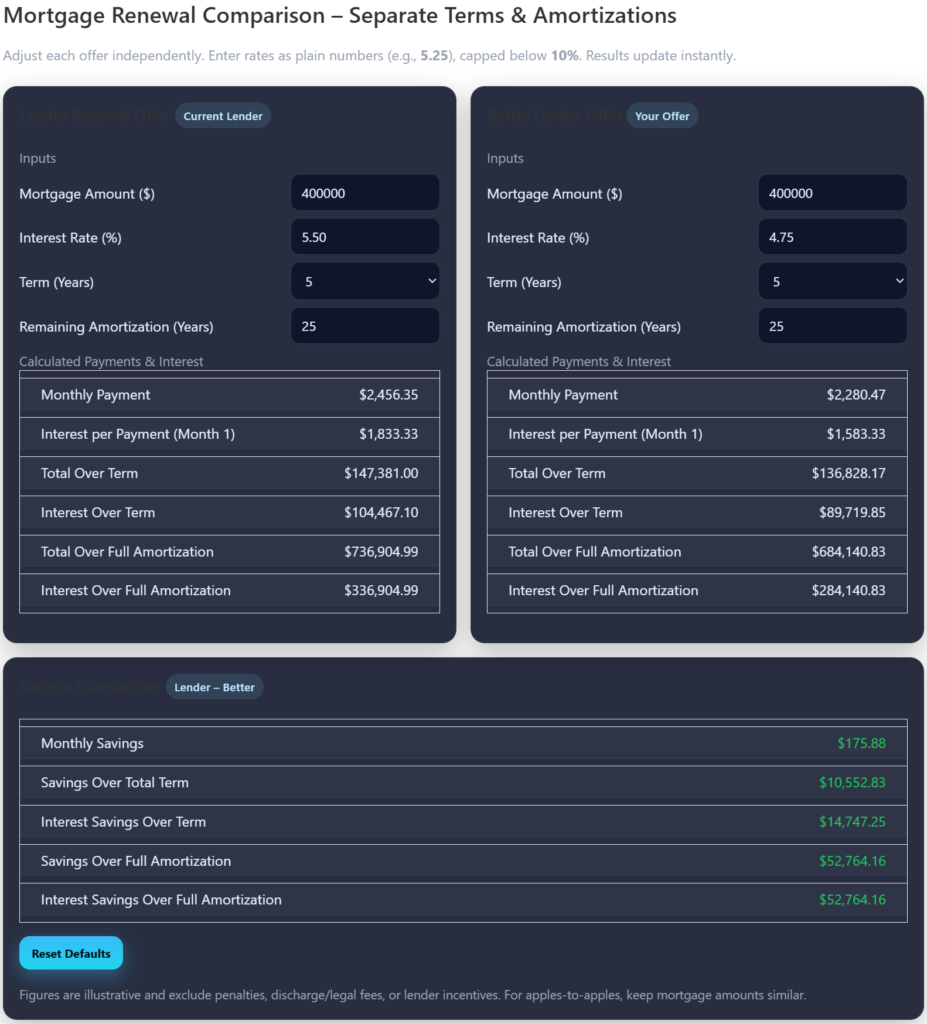The width and height of the screenshot is (927, 1024).
Task: Click Mortgage Amount field in Your Offer panel
Action: pos(832,193)
